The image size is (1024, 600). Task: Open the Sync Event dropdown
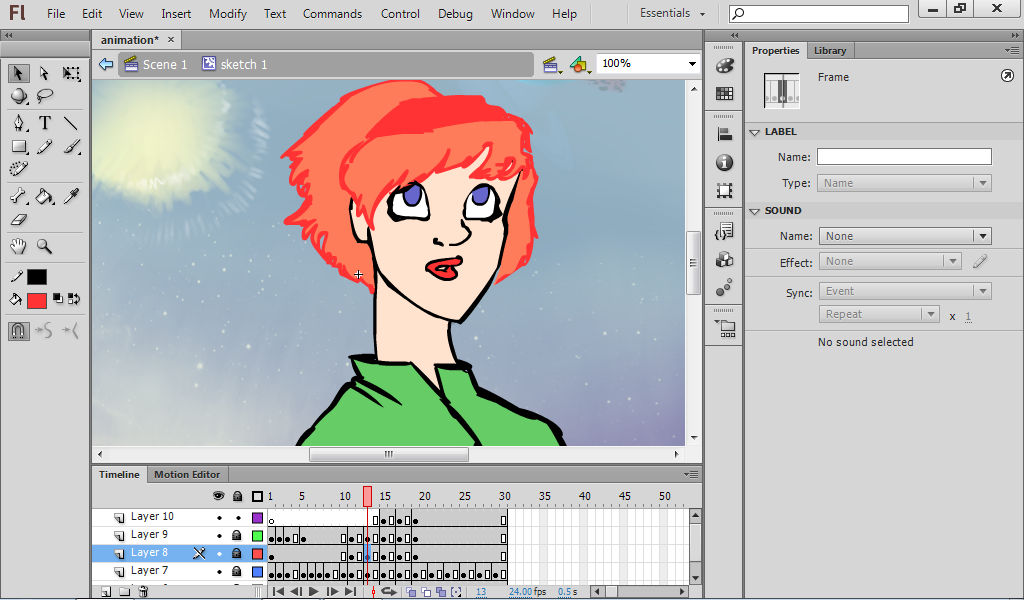[905, 291]
